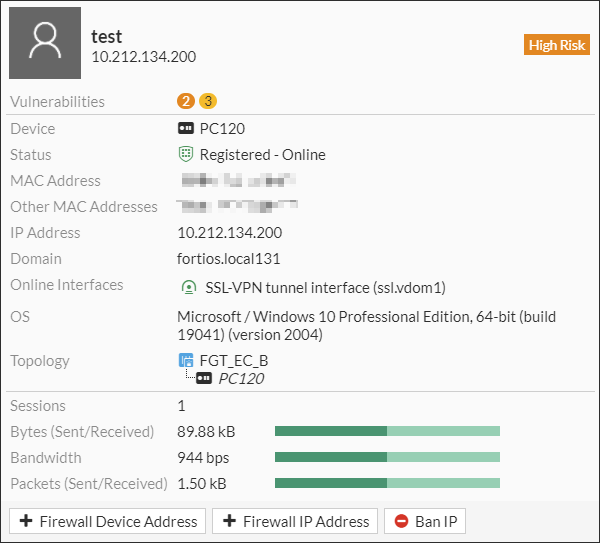Viewport: 600px width, 543px height.
Task: Click the user avatar icon
Action: point(45,43)
